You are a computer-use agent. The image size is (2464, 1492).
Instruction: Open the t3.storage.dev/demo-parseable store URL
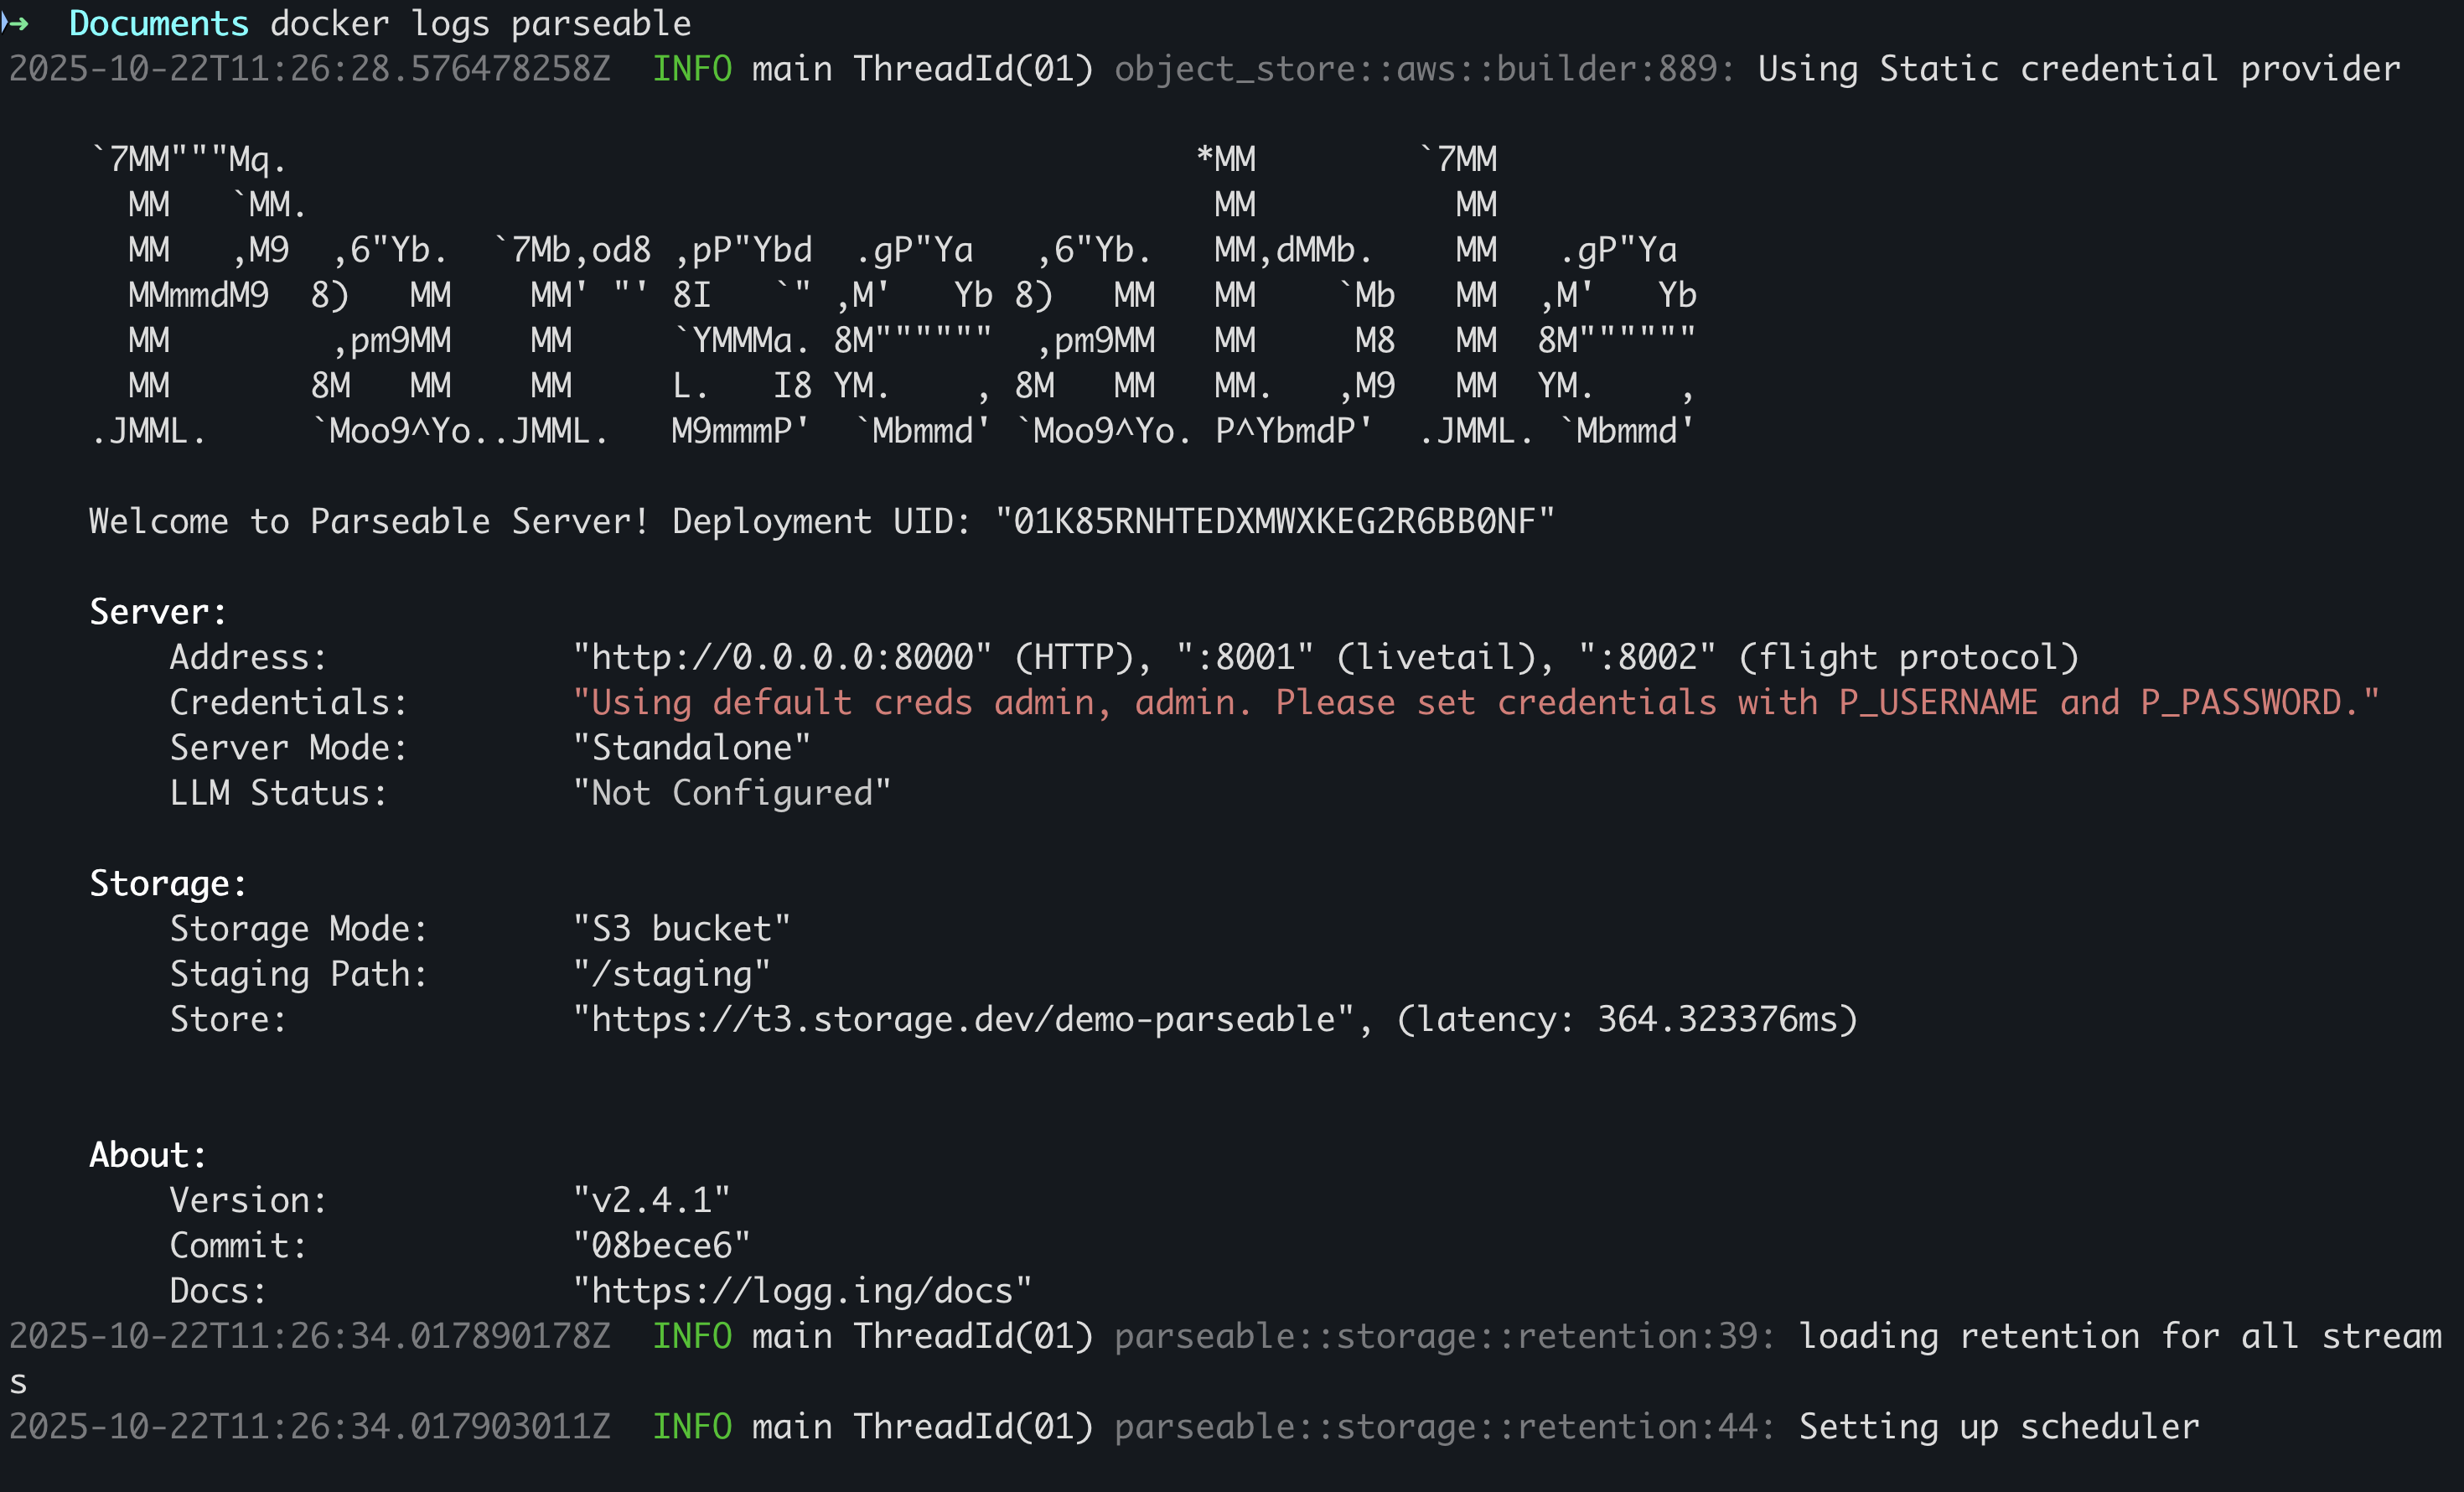[x=964, y=1019]
